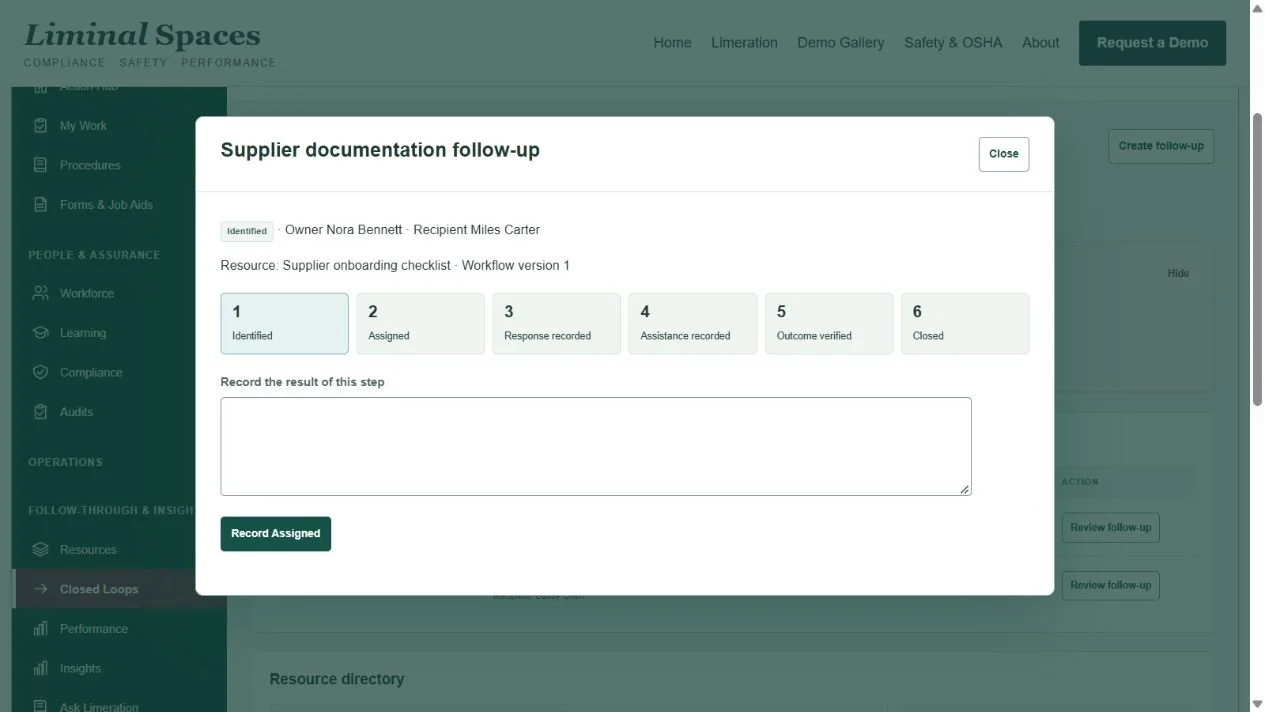The height and width of the screenshot is (712, 1265).
Task: Click the page vertical scrollbar thumb
Action: pos(1257,259)
